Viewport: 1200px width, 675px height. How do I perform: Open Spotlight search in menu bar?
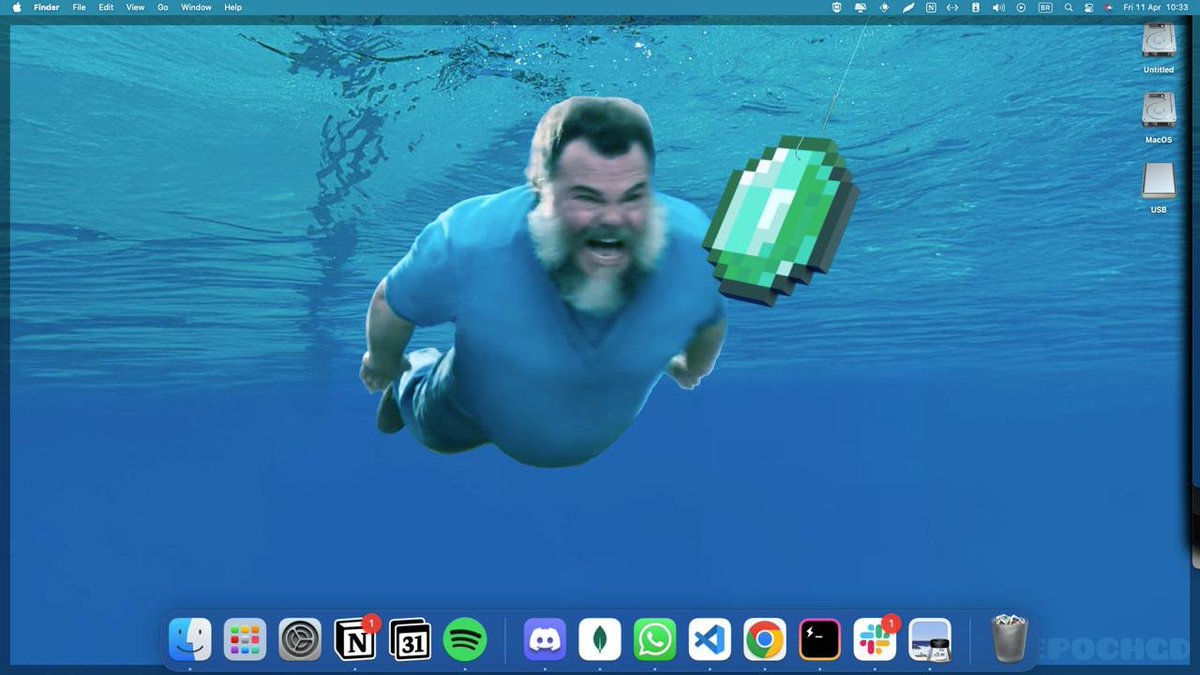1069,7
